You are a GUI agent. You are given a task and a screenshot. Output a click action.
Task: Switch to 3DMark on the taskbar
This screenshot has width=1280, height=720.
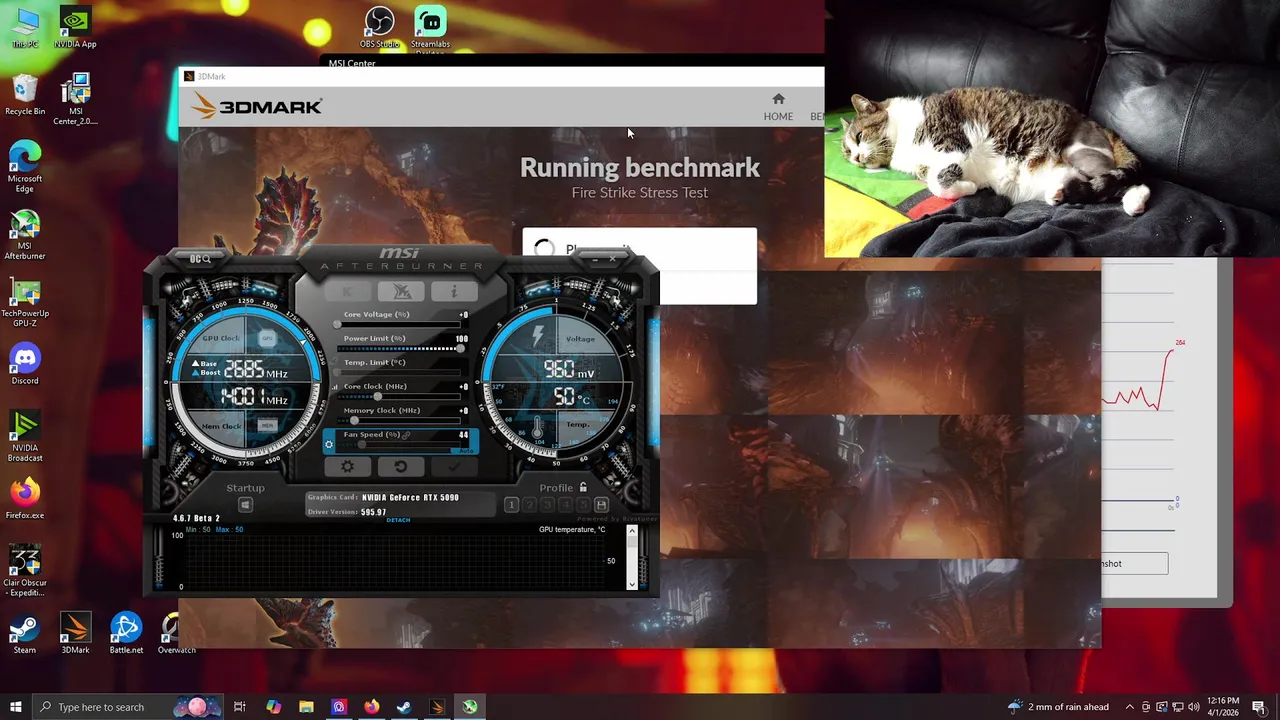pos(437,707)
